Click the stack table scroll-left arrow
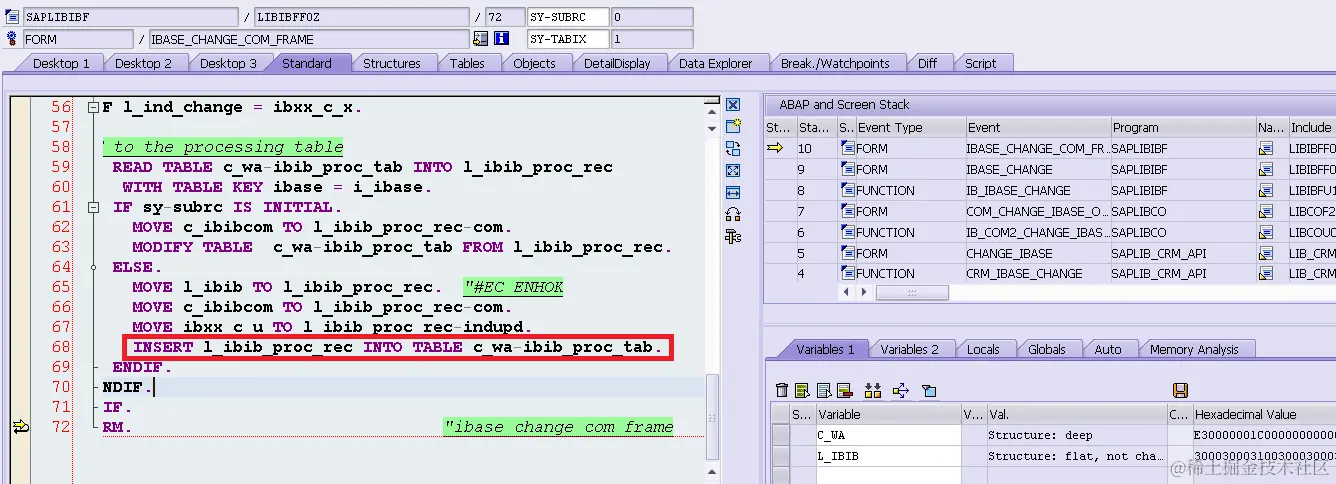Screen dimensions: 1336x484 pos(848,292)
